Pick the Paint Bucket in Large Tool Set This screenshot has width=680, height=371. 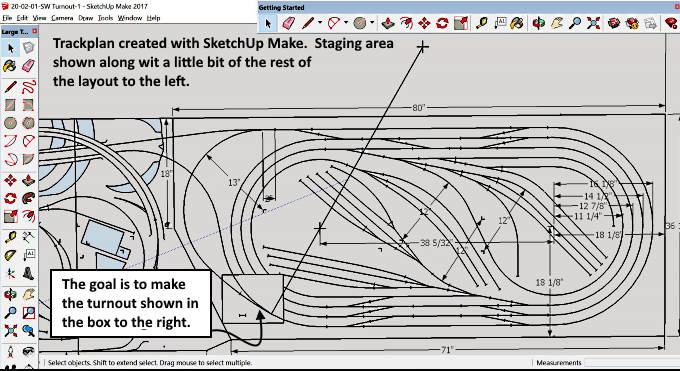click(x=10, y=66)
